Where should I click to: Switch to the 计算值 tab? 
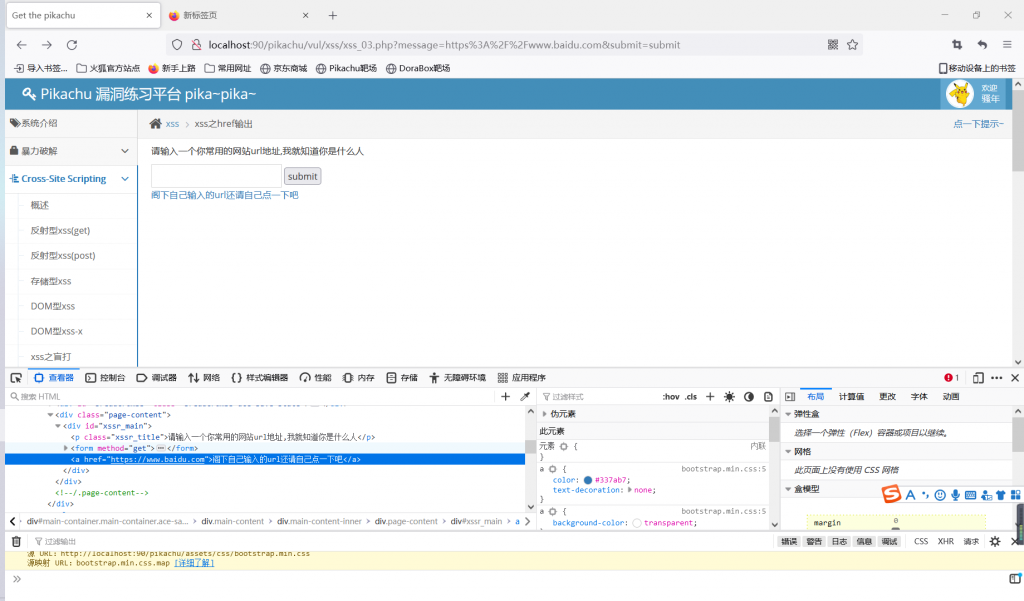(852, 397)
